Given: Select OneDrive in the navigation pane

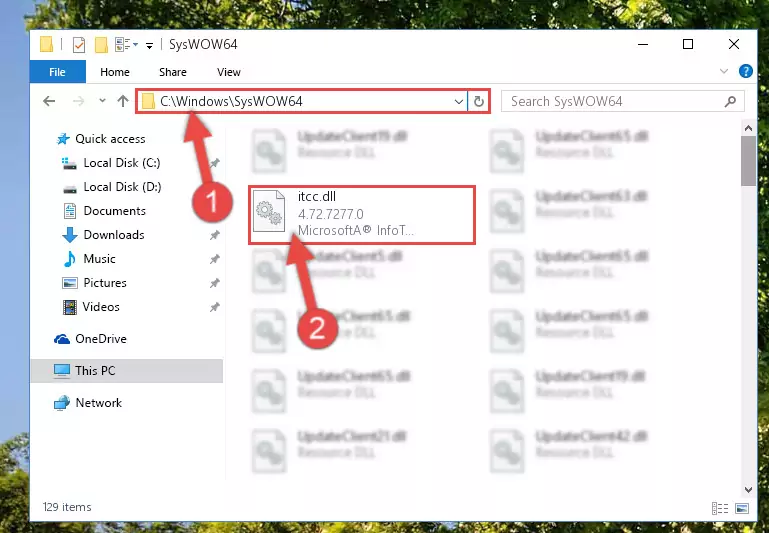Looking at the screenshot, I should pos(101,339).
